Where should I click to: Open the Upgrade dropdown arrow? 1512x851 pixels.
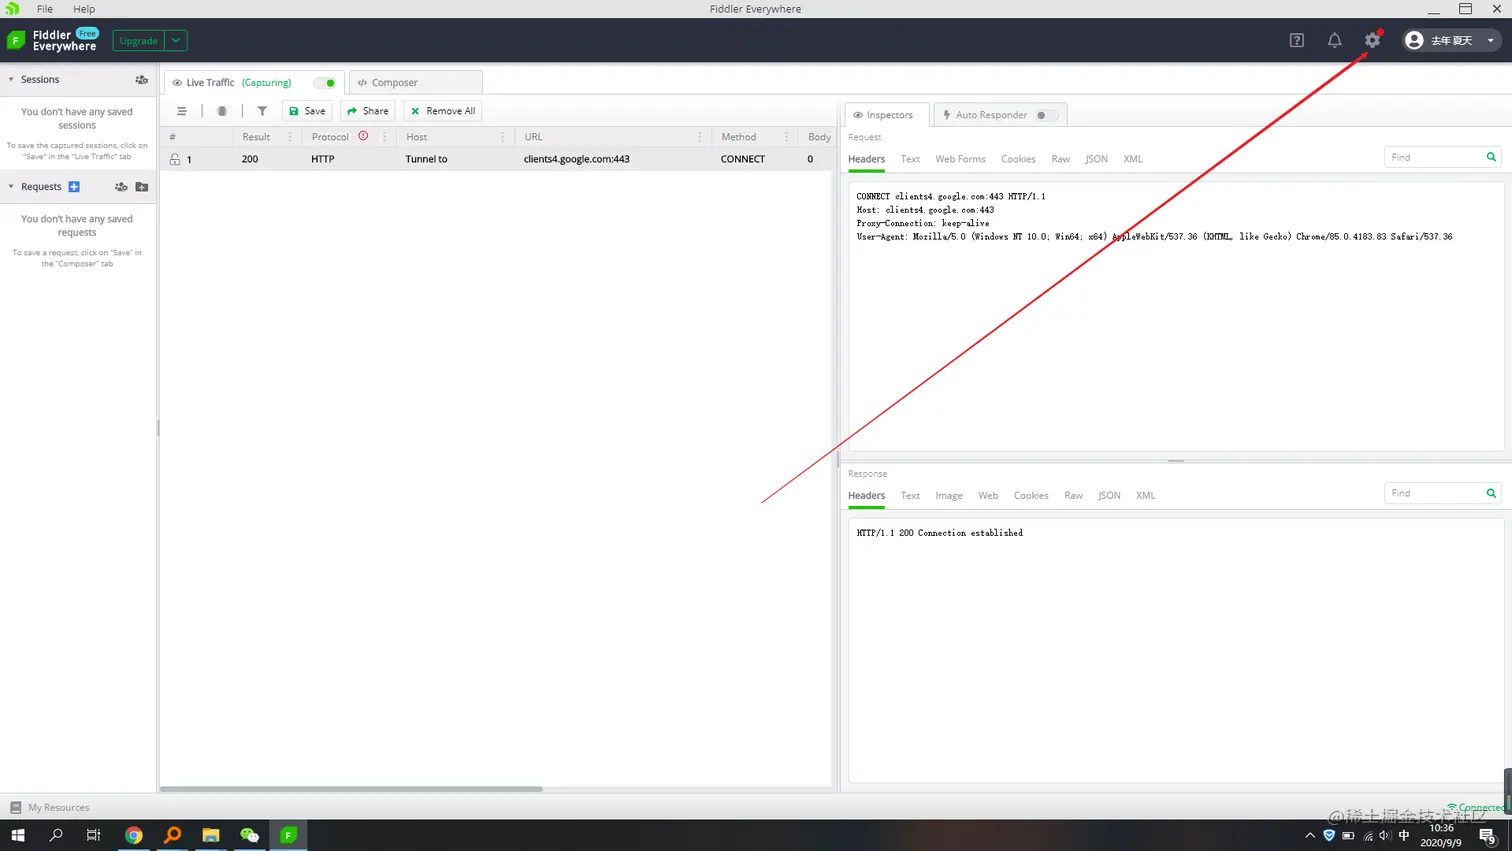(176, 41)
